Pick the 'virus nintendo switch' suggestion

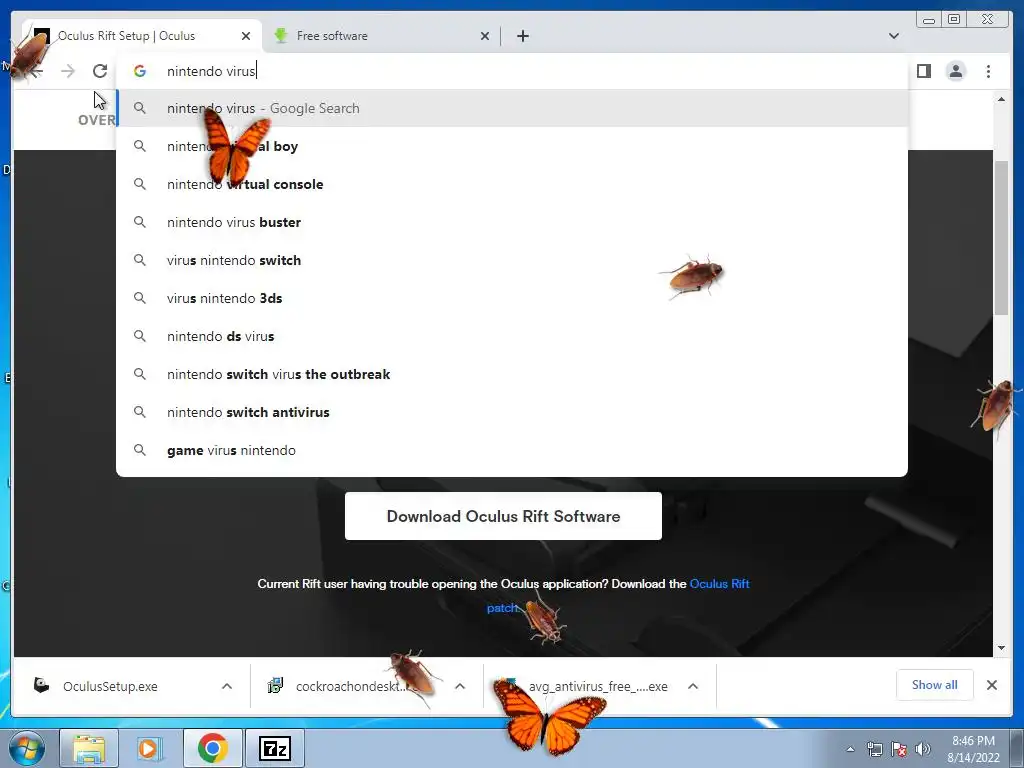pyautogui.click(x=512, y=260)
